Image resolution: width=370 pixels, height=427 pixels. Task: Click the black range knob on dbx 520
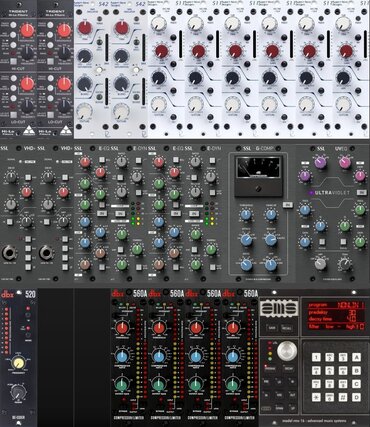click(19, 391)
